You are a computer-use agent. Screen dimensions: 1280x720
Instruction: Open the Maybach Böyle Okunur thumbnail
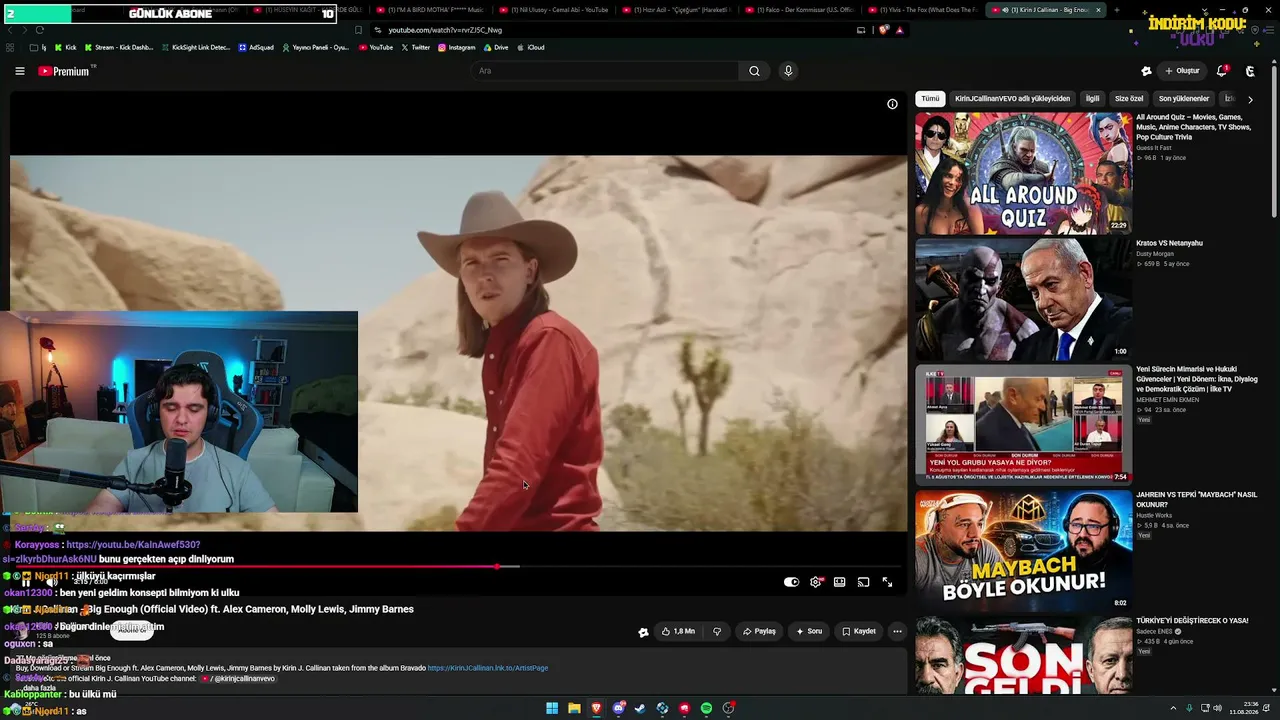(1023, 549)
